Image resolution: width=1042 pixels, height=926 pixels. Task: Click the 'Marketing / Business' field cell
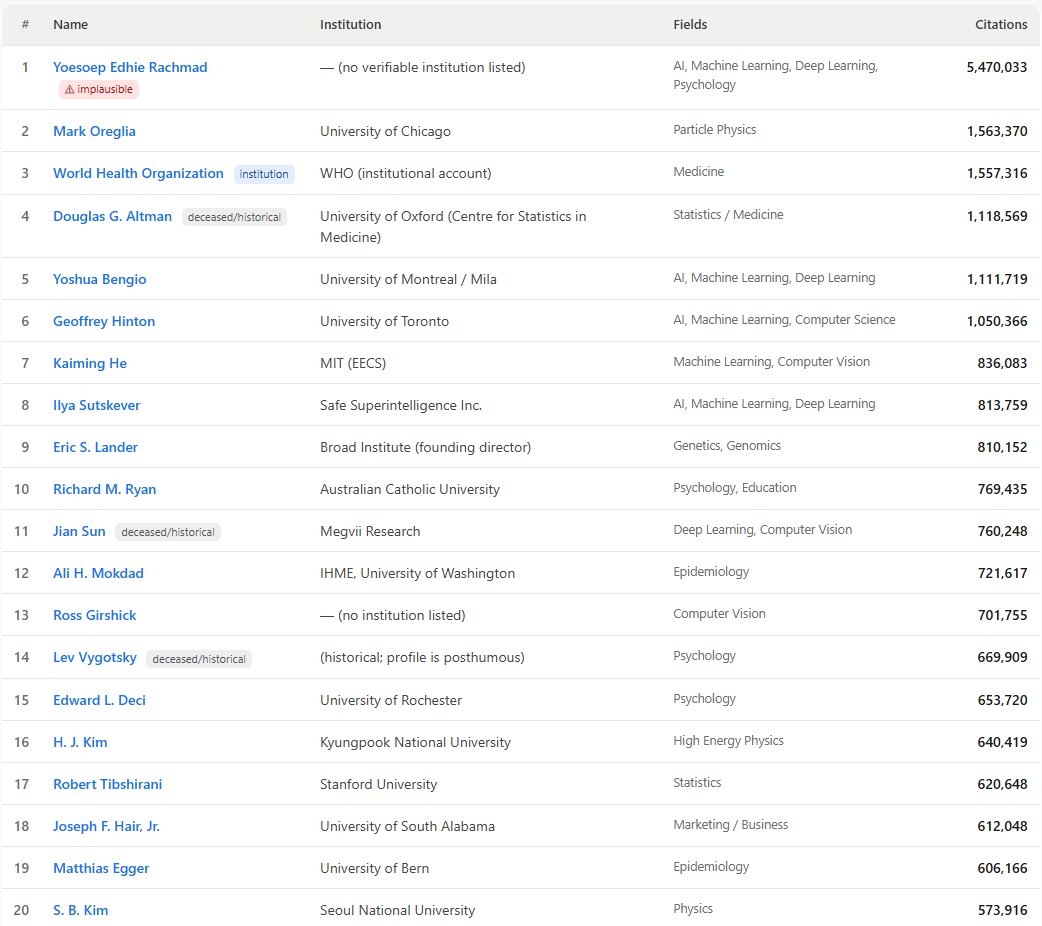coord(730,824)
